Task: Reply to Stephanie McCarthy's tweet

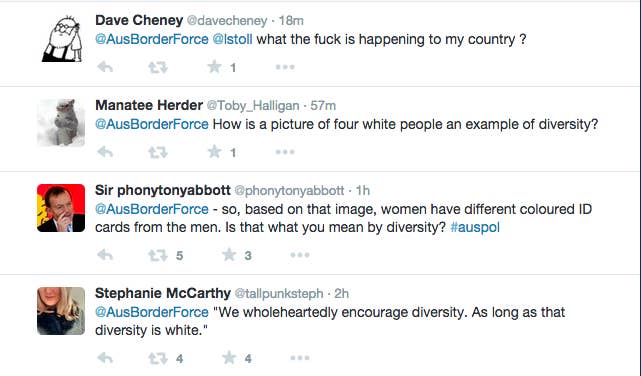Action: pos(105,358)
